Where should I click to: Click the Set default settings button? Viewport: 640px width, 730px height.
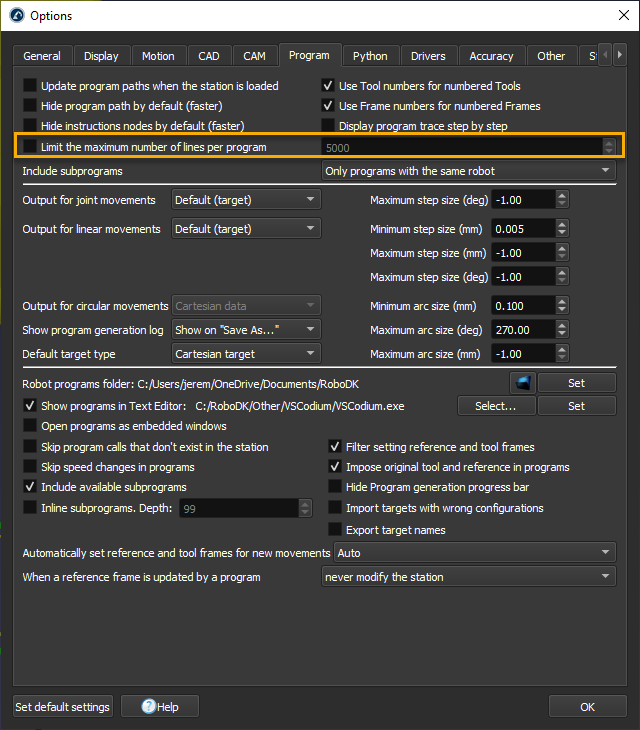tap(62, 707)
